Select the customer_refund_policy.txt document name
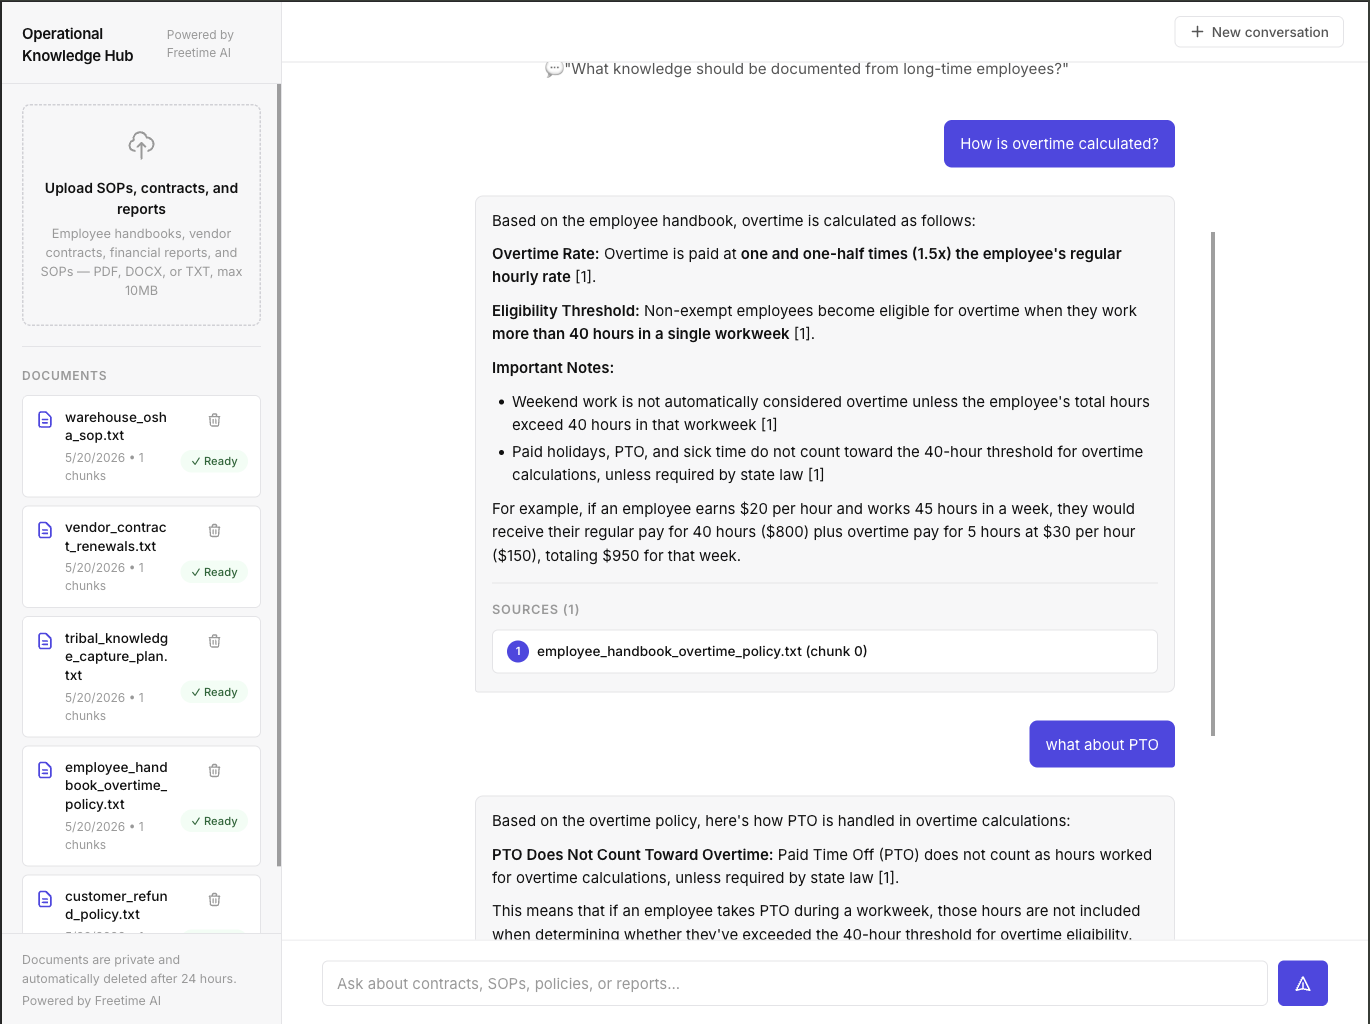Screen dimensions: 1370x1024 coord(116,905)
